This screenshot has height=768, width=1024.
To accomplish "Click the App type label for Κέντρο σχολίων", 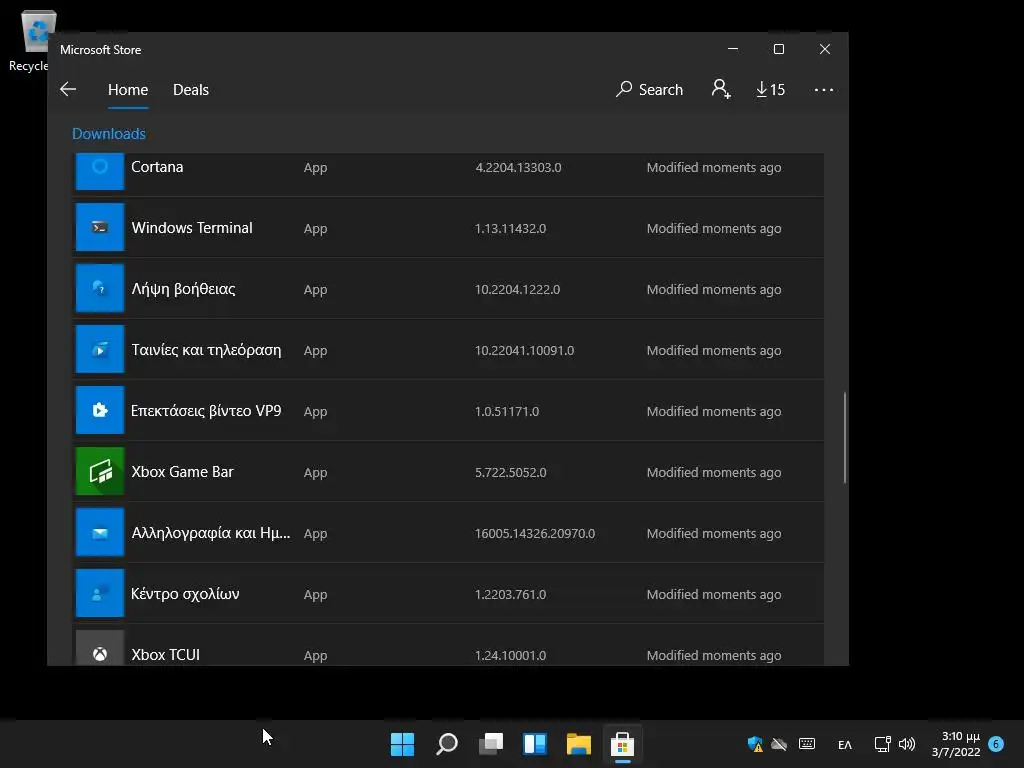I will point(315,595).
